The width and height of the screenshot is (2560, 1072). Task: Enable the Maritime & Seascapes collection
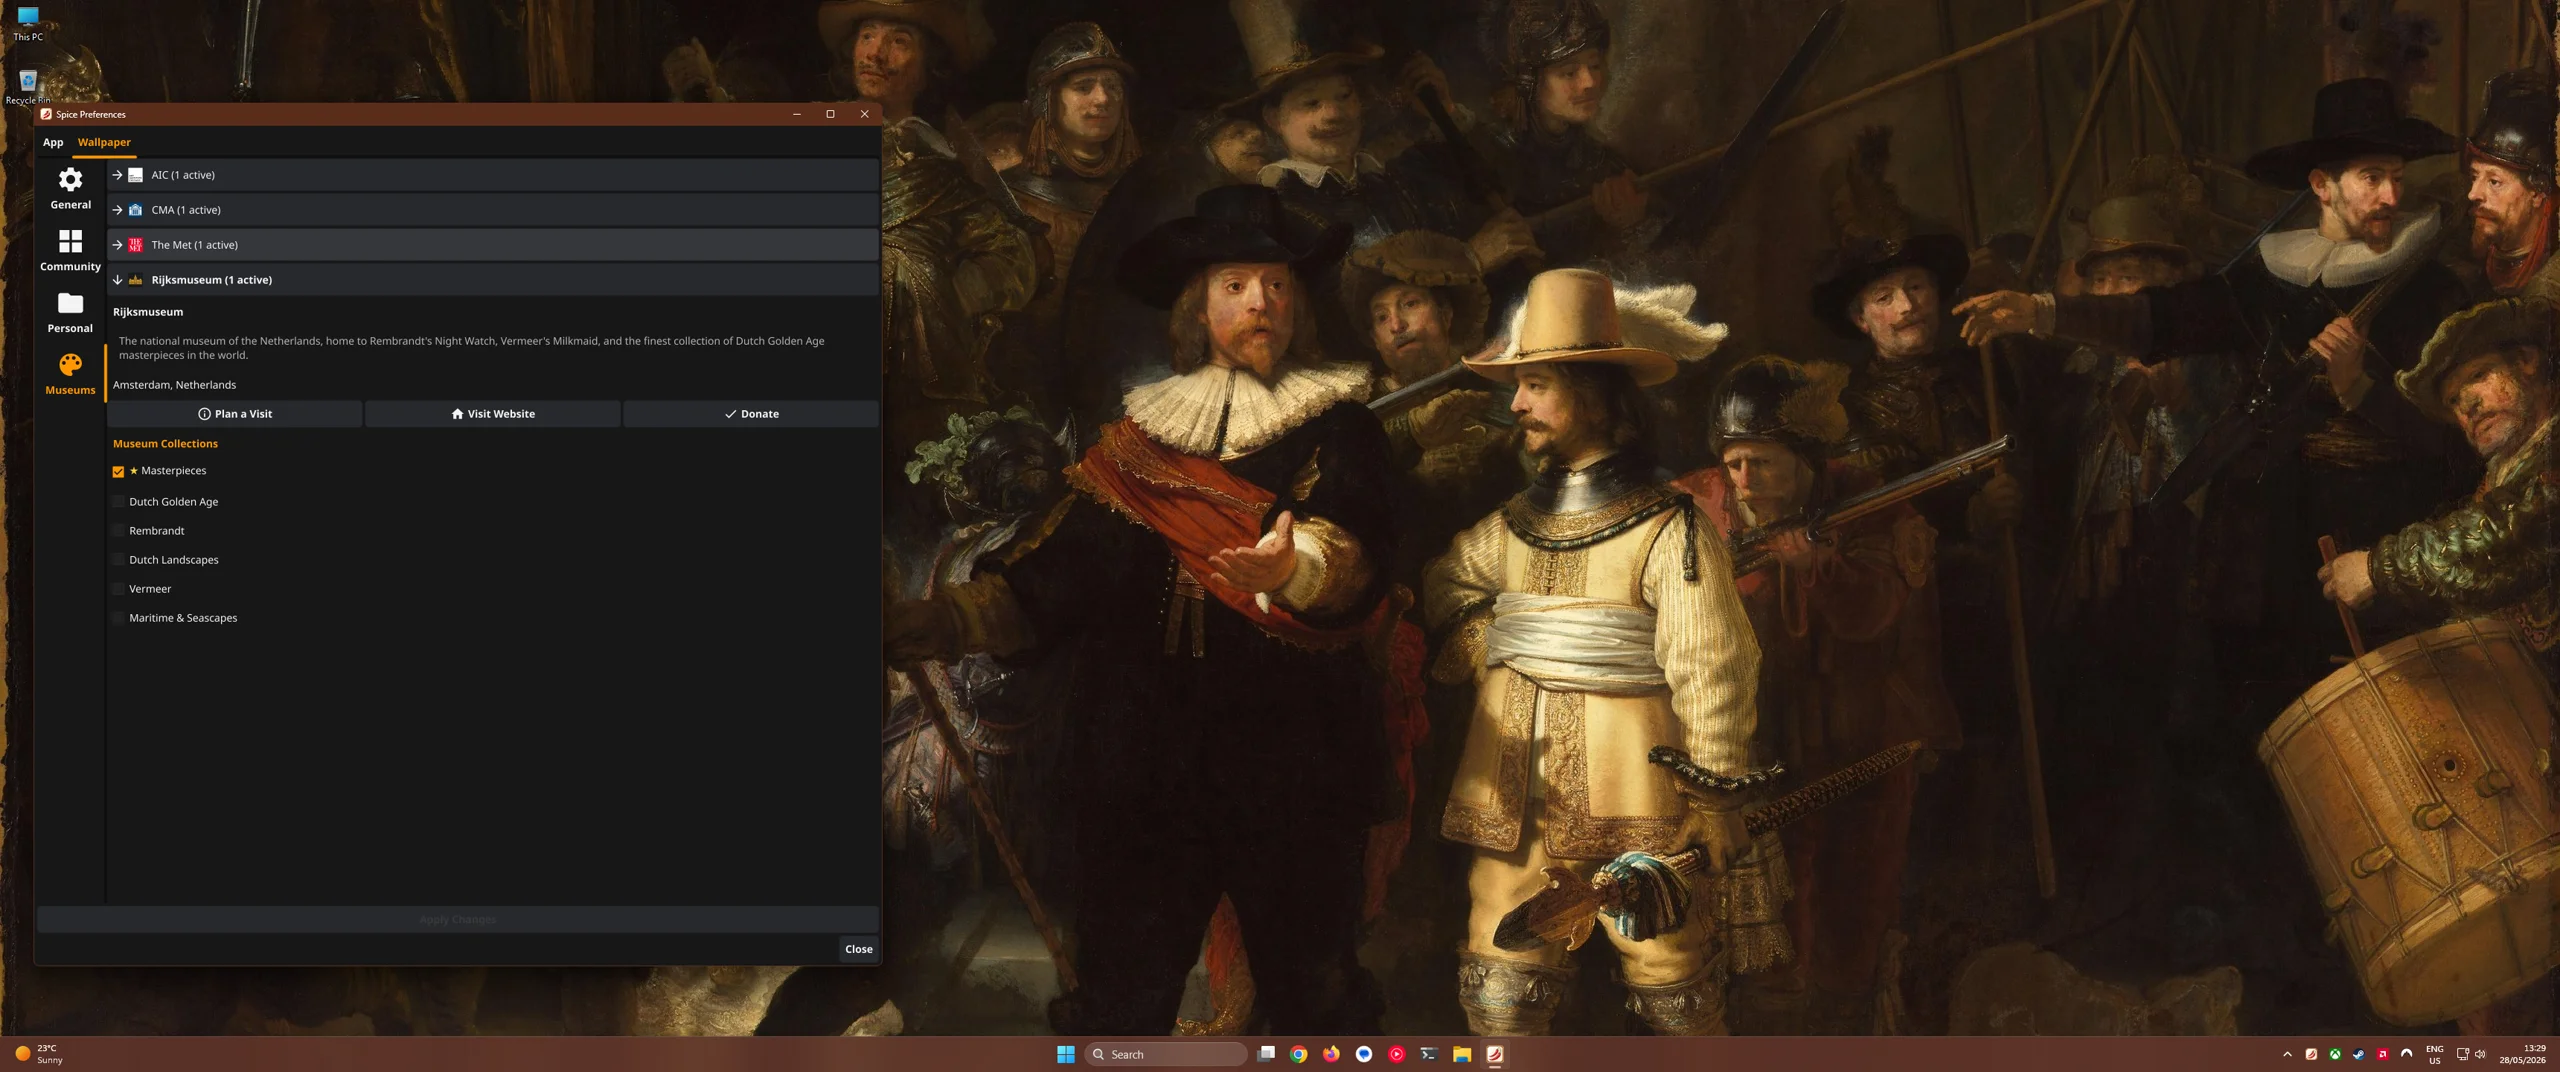118,618
